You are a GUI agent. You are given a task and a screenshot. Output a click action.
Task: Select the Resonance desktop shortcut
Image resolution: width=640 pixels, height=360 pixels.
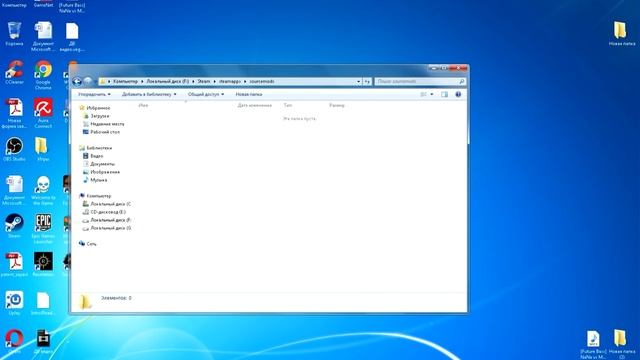coord(43,264)
